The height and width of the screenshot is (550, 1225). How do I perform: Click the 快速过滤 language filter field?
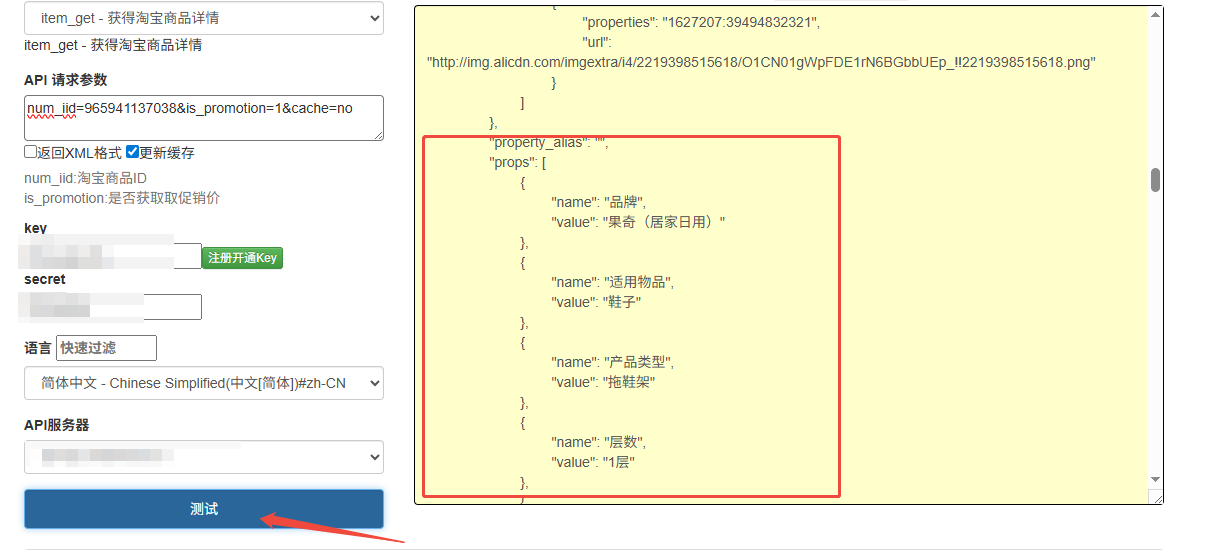106,348
